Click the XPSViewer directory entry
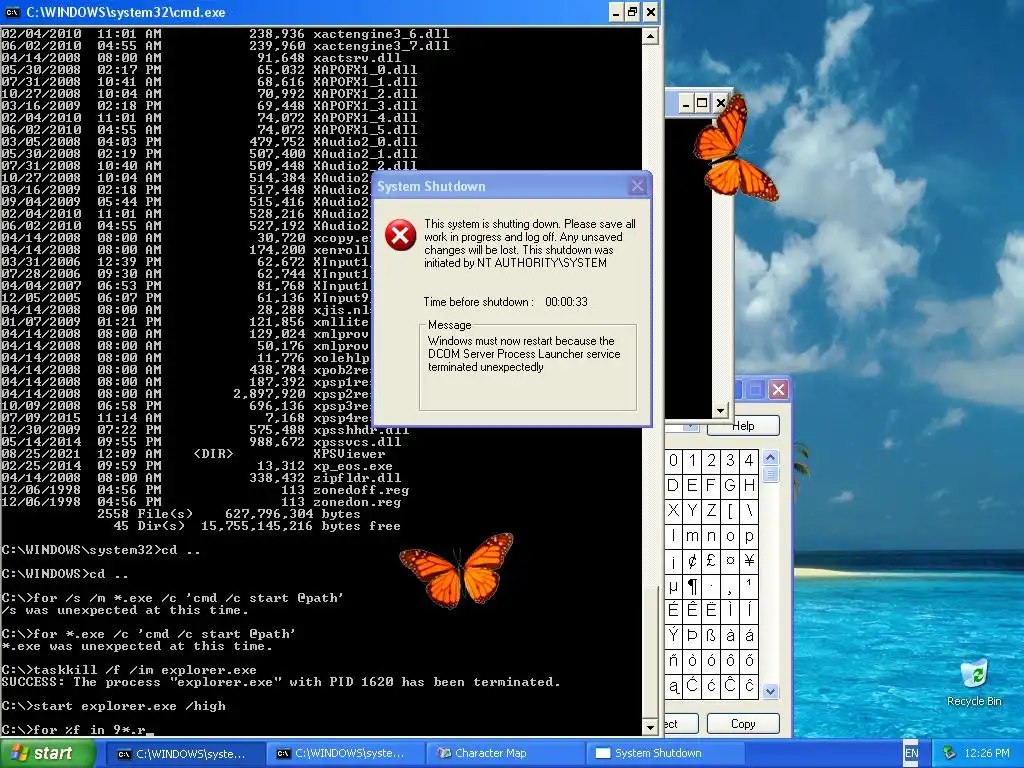The image size is (1024, 768). 349,454
